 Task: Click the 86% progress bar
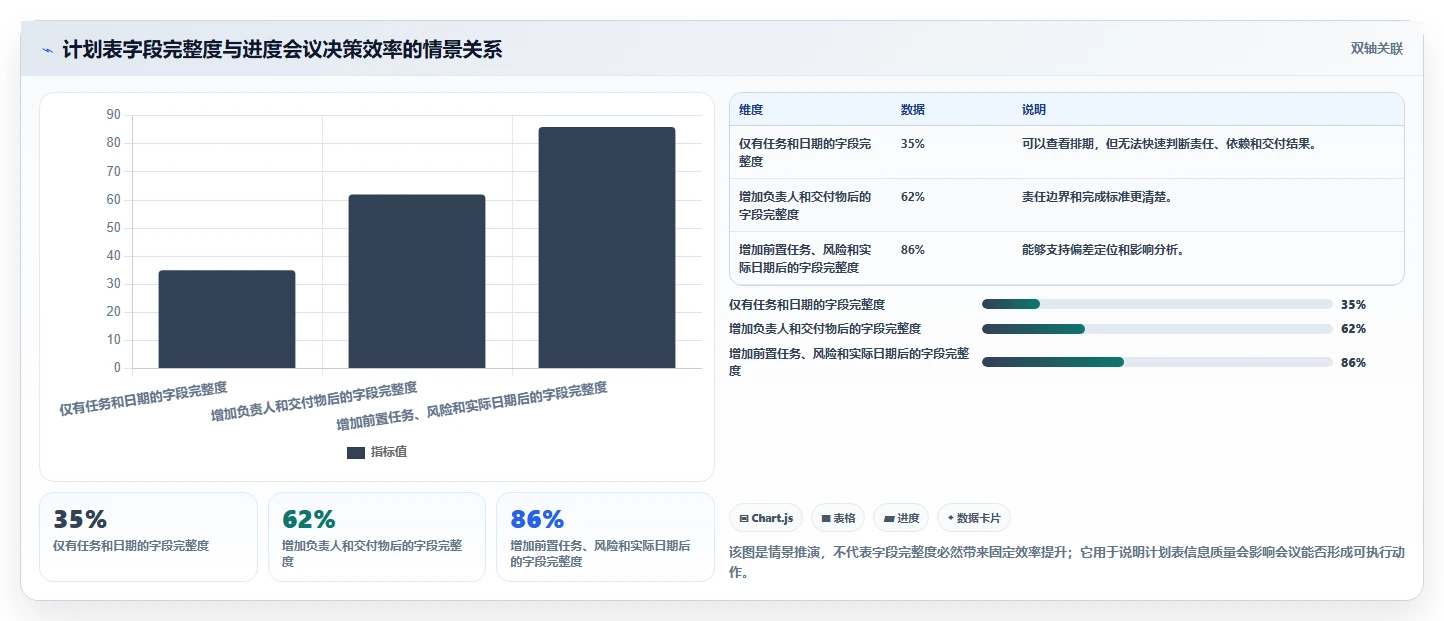(x=1157, y=362)
